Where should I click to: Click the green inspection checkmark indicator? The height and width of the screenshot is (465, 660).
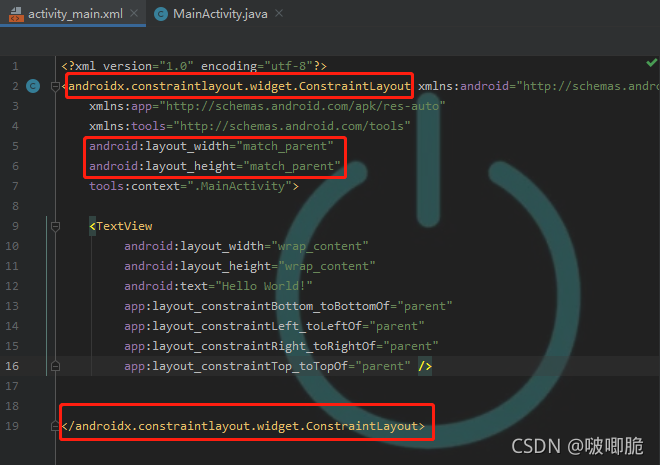pyautogui.click(x=652, y=63)
